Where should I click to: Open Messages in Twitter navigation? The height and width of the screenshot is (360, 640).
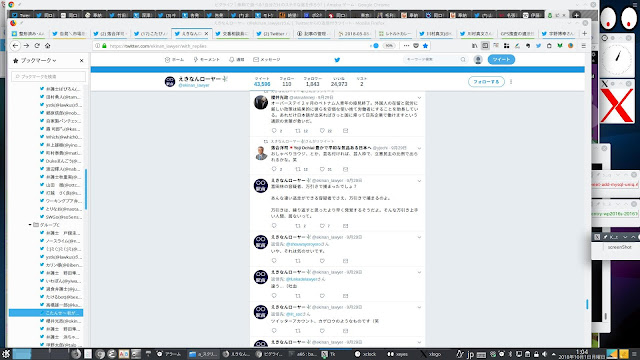pos(267,60)
